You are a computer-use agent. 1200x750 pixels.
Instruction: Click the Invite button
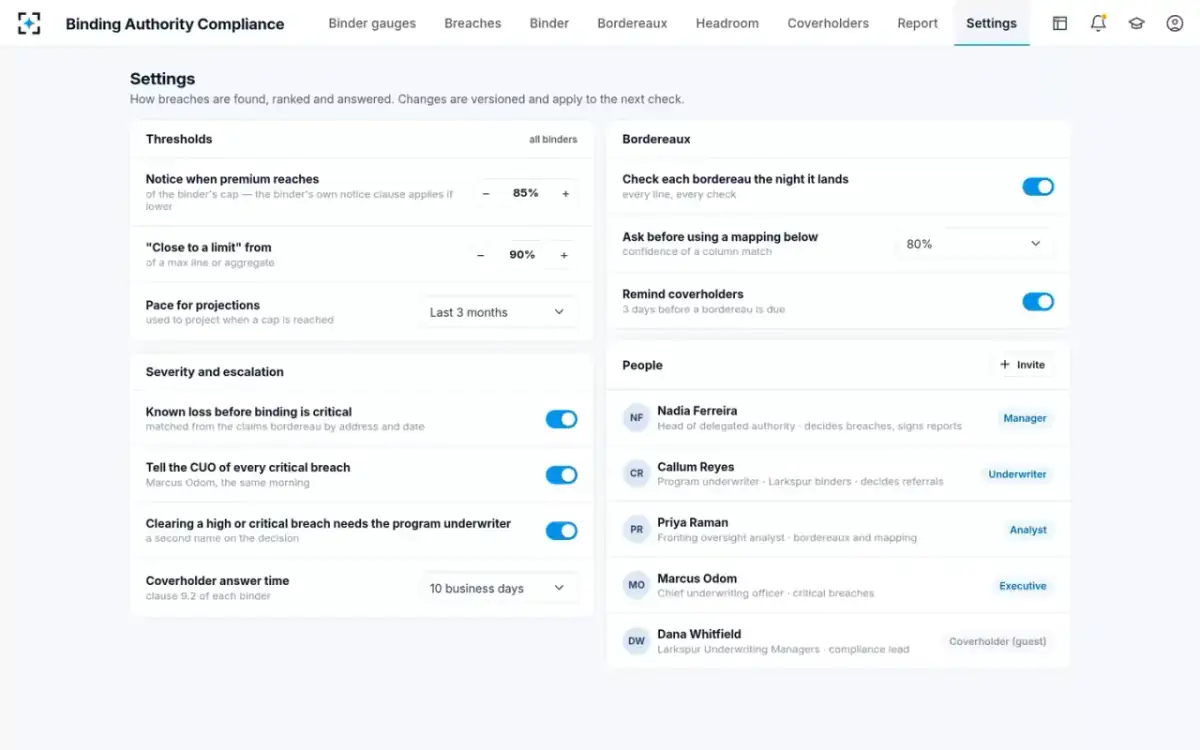pos(1022,365)
